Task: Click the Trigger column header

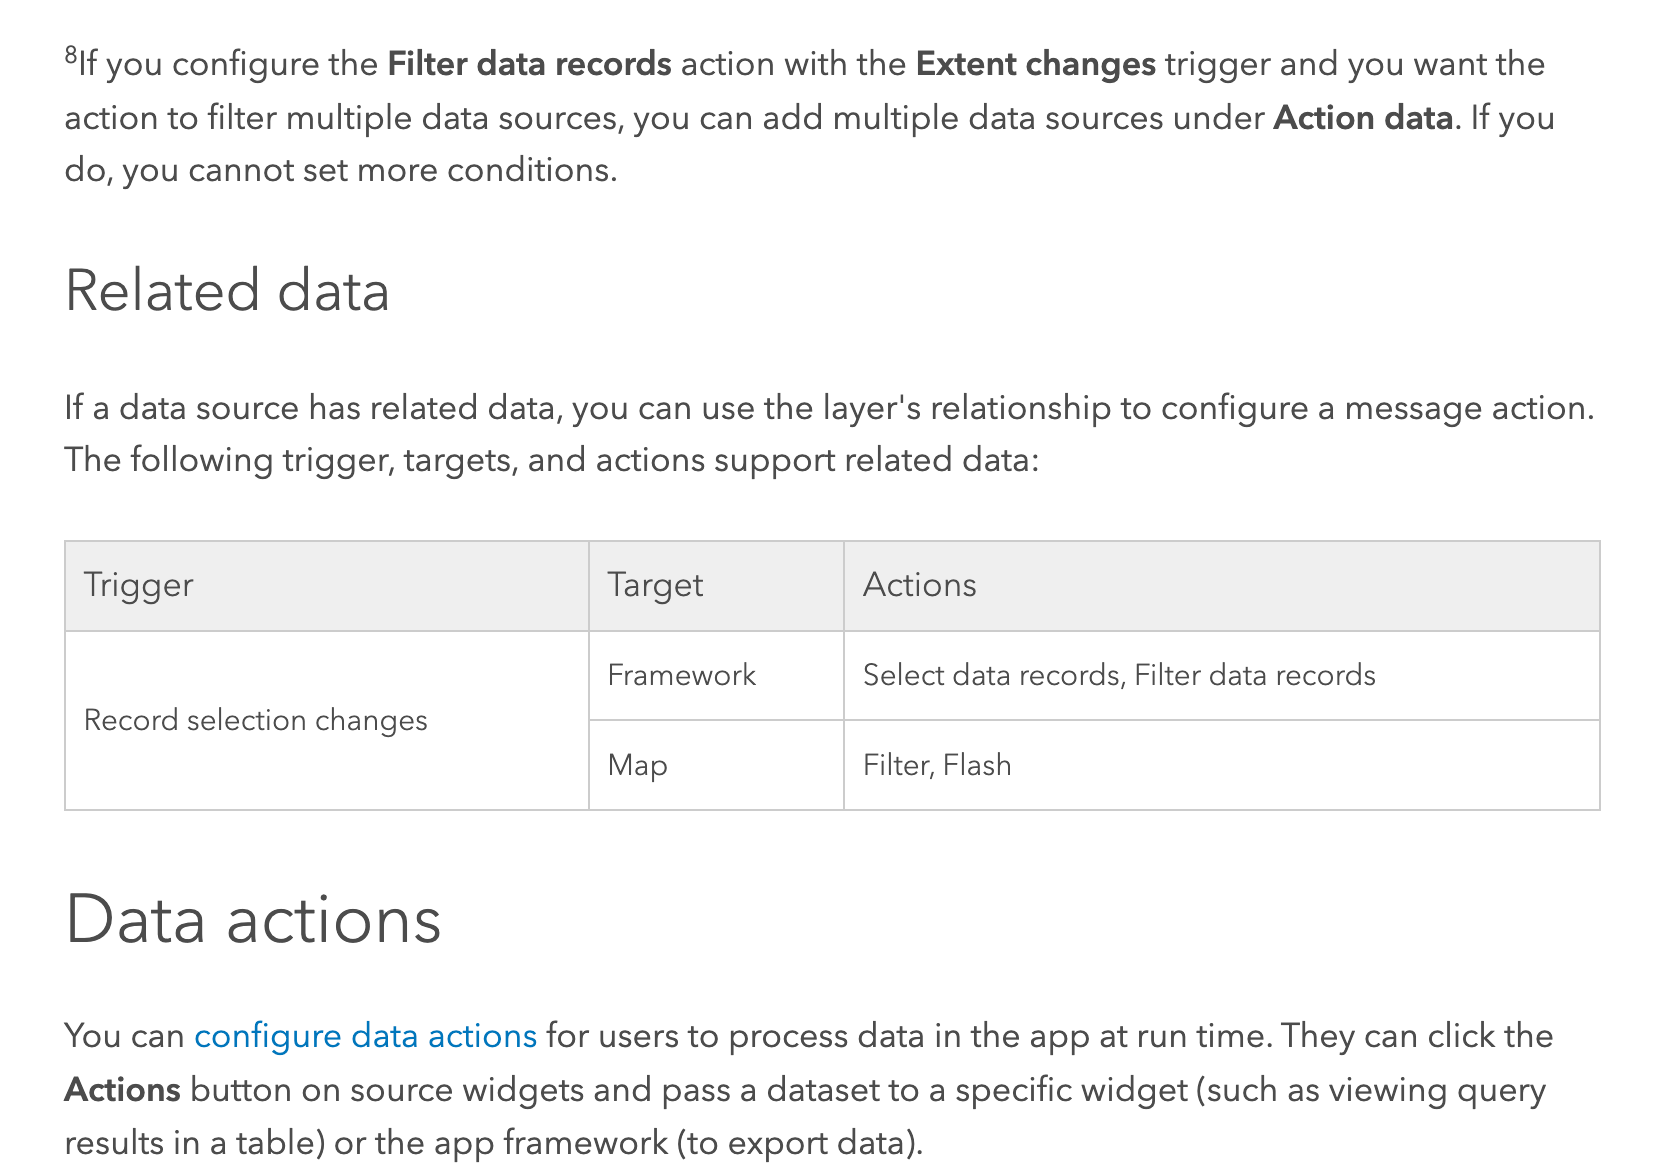Action: pos(139,585)
